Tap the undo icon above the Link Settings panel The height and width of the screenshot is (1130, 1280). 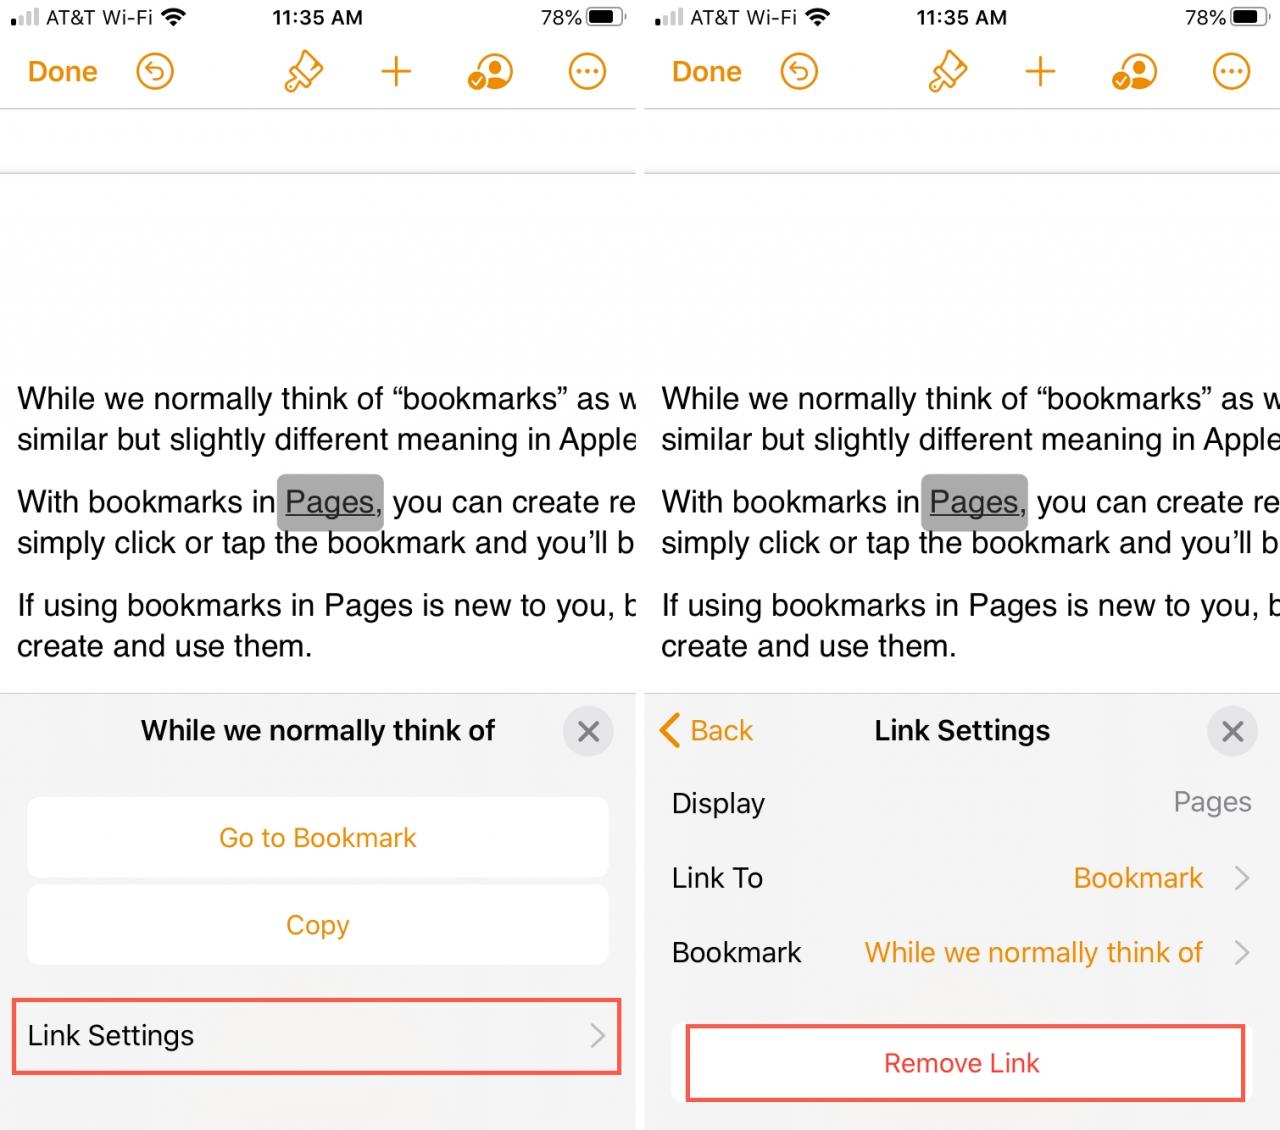pos(799,72)
